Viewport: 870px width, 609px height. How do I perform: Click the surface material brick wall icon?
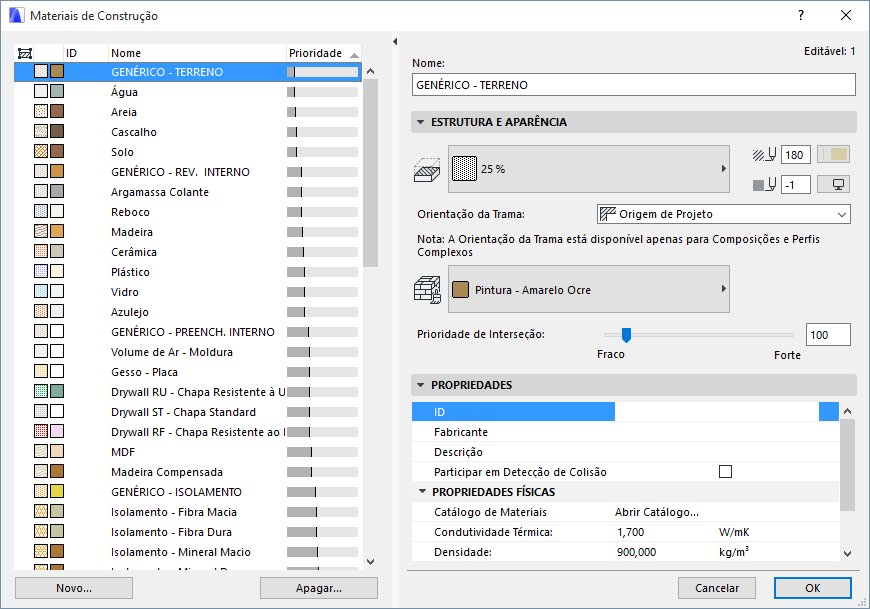pyautogui.click(x=427, y=290)
